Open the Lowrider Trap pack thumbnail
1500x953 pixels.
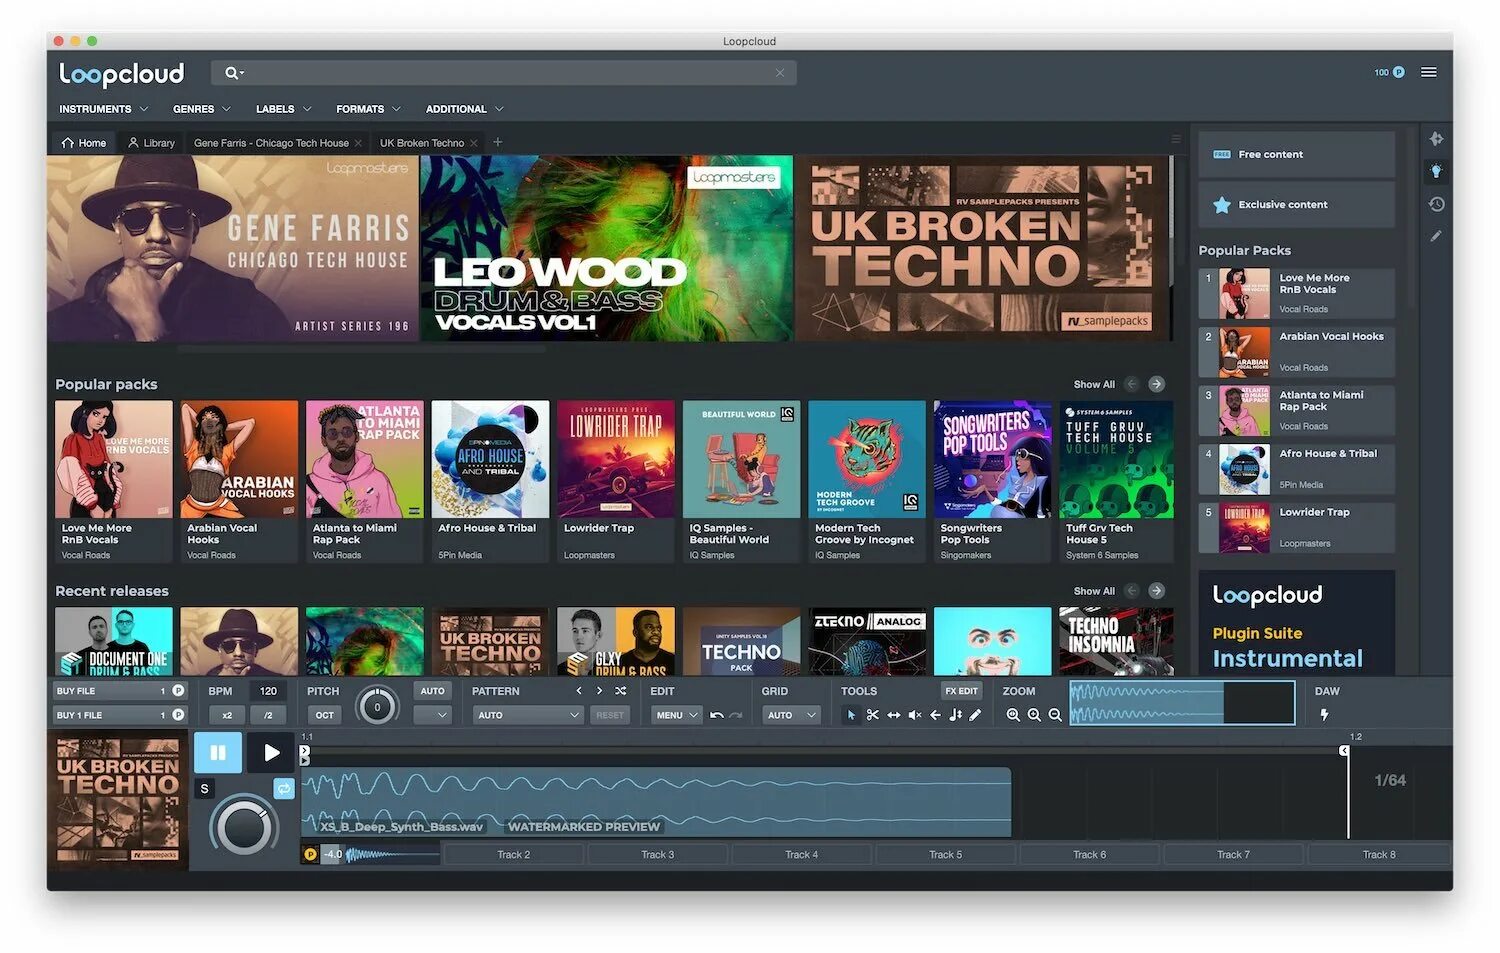(x=616, y=459)
